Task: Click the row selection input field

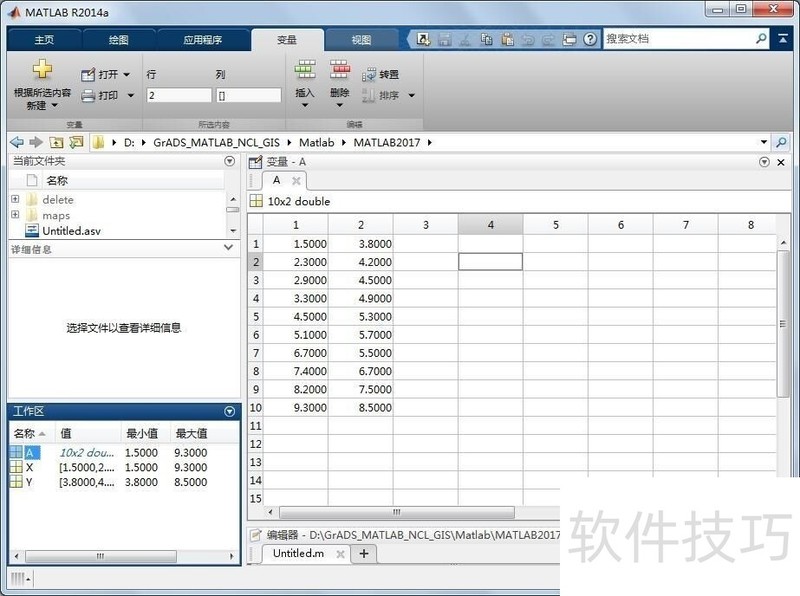Action: pos(179,95)
